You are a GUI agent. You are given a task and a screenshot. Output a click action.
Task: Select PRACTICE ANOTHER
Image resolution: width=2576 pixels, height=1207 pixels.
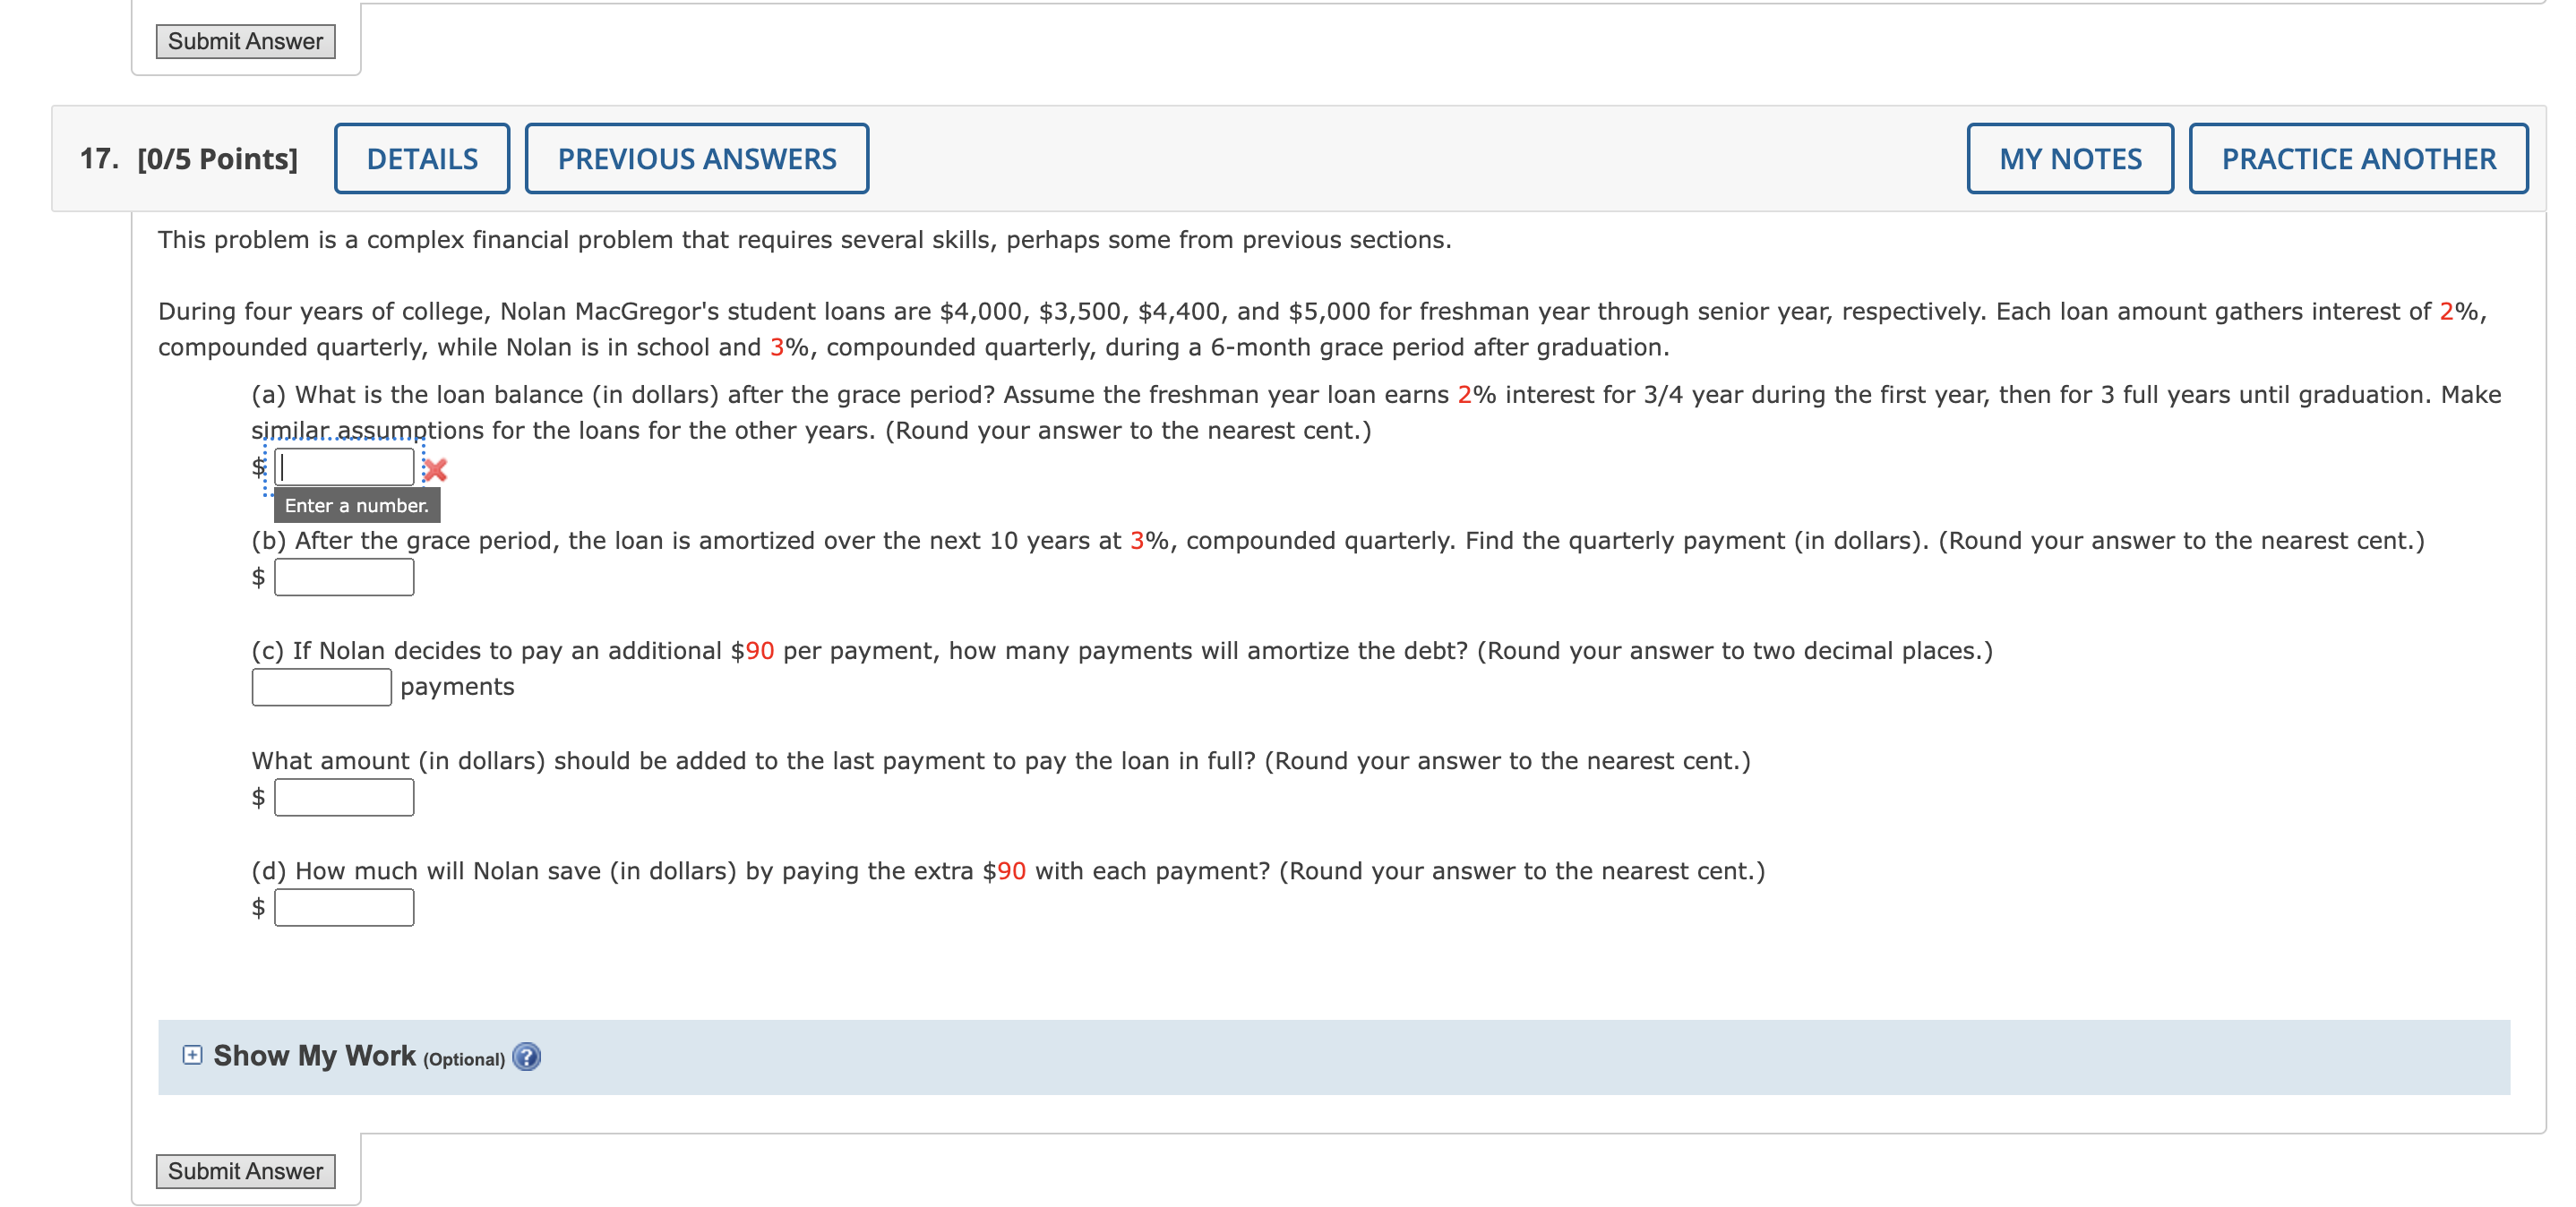click(x=2357, y=157)
